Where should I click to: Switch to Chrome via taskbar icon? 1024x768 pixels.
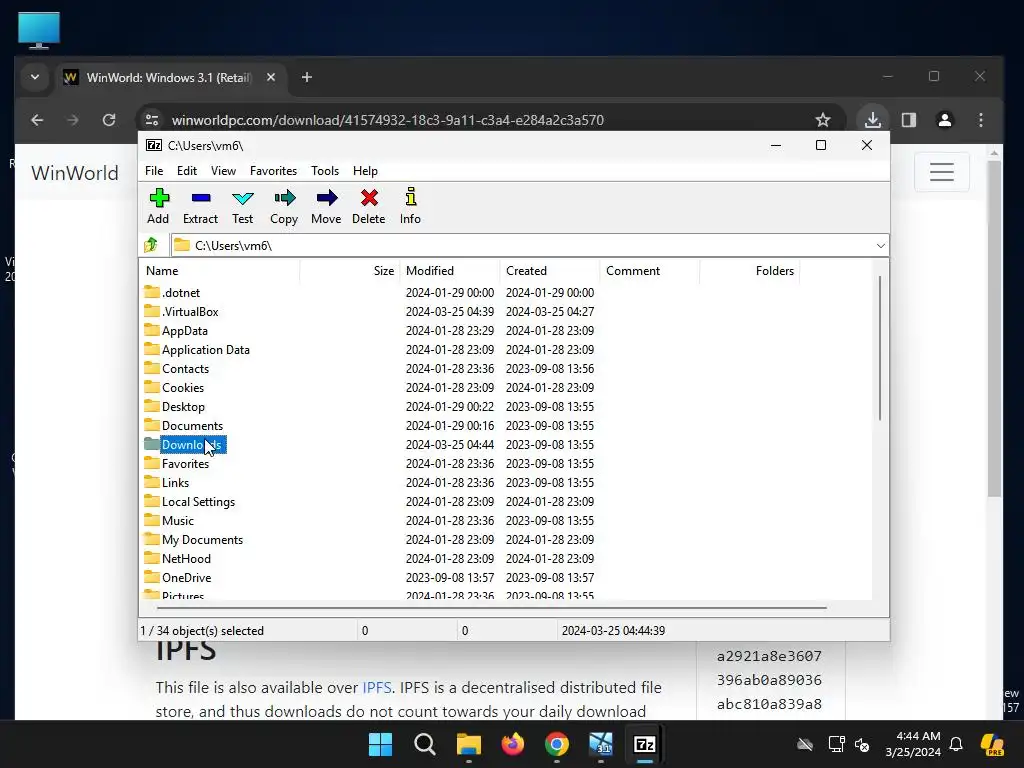pyautogui.click(x=556, y=744)
